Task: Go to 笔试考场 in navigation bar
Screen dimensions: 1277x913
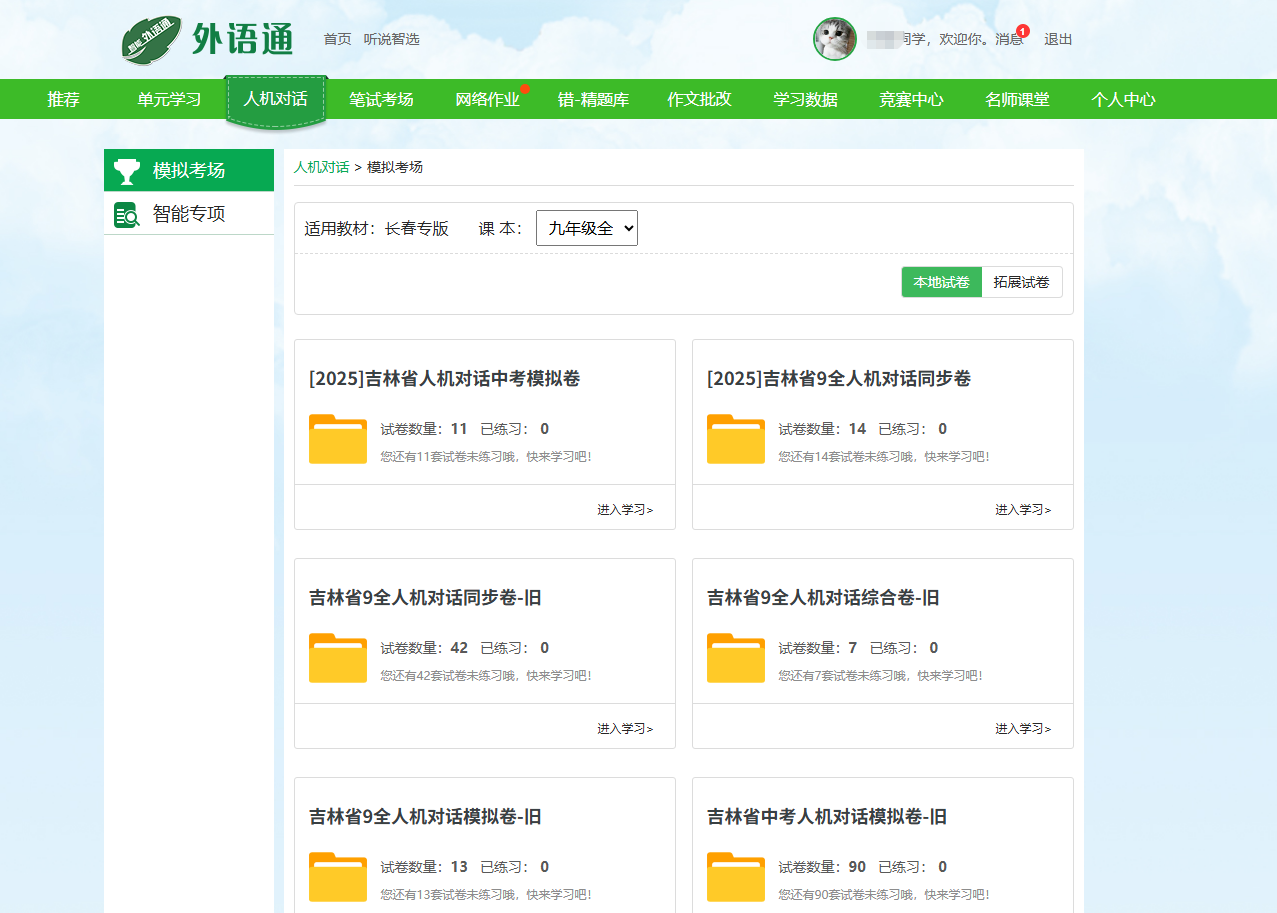Action: click(381, 99)
